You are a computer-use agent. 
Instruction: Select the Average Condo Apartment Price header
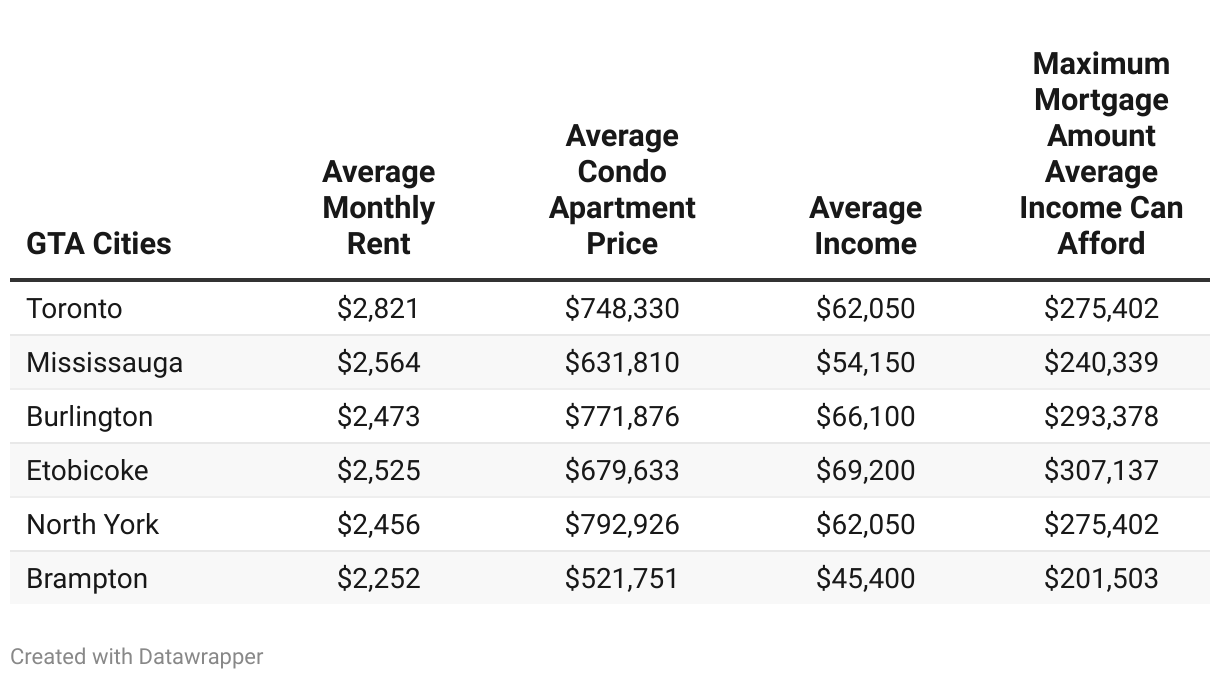click(622, 190)
